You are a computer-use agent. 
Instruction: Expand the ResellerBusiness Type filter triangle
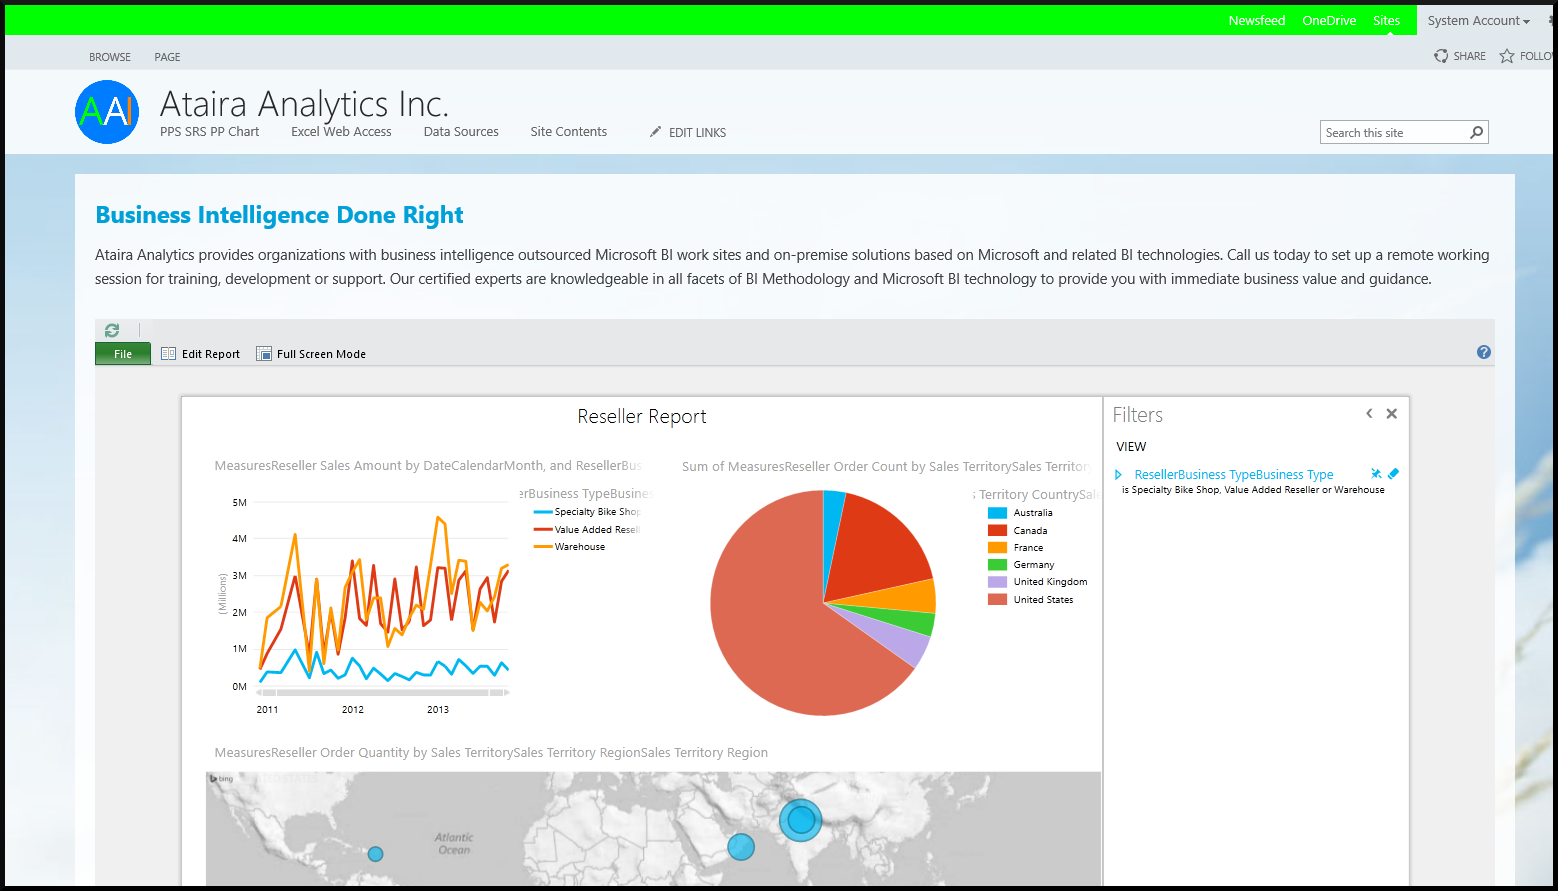pos(1119,475)
